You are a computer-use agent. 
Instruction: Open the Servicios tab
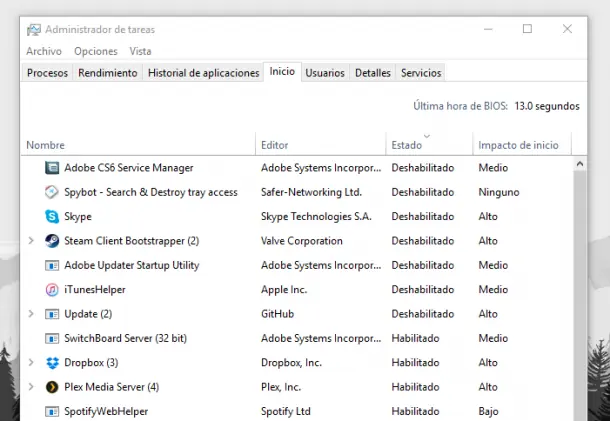[421, 73]
